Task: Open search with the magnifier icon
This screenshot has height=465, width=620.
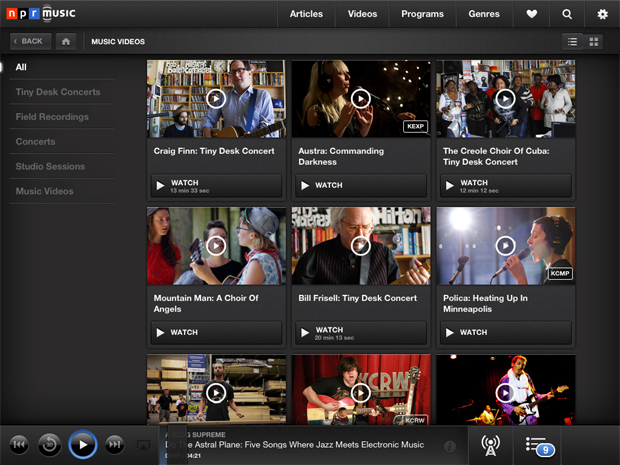Action: click(x=567, y=14)
